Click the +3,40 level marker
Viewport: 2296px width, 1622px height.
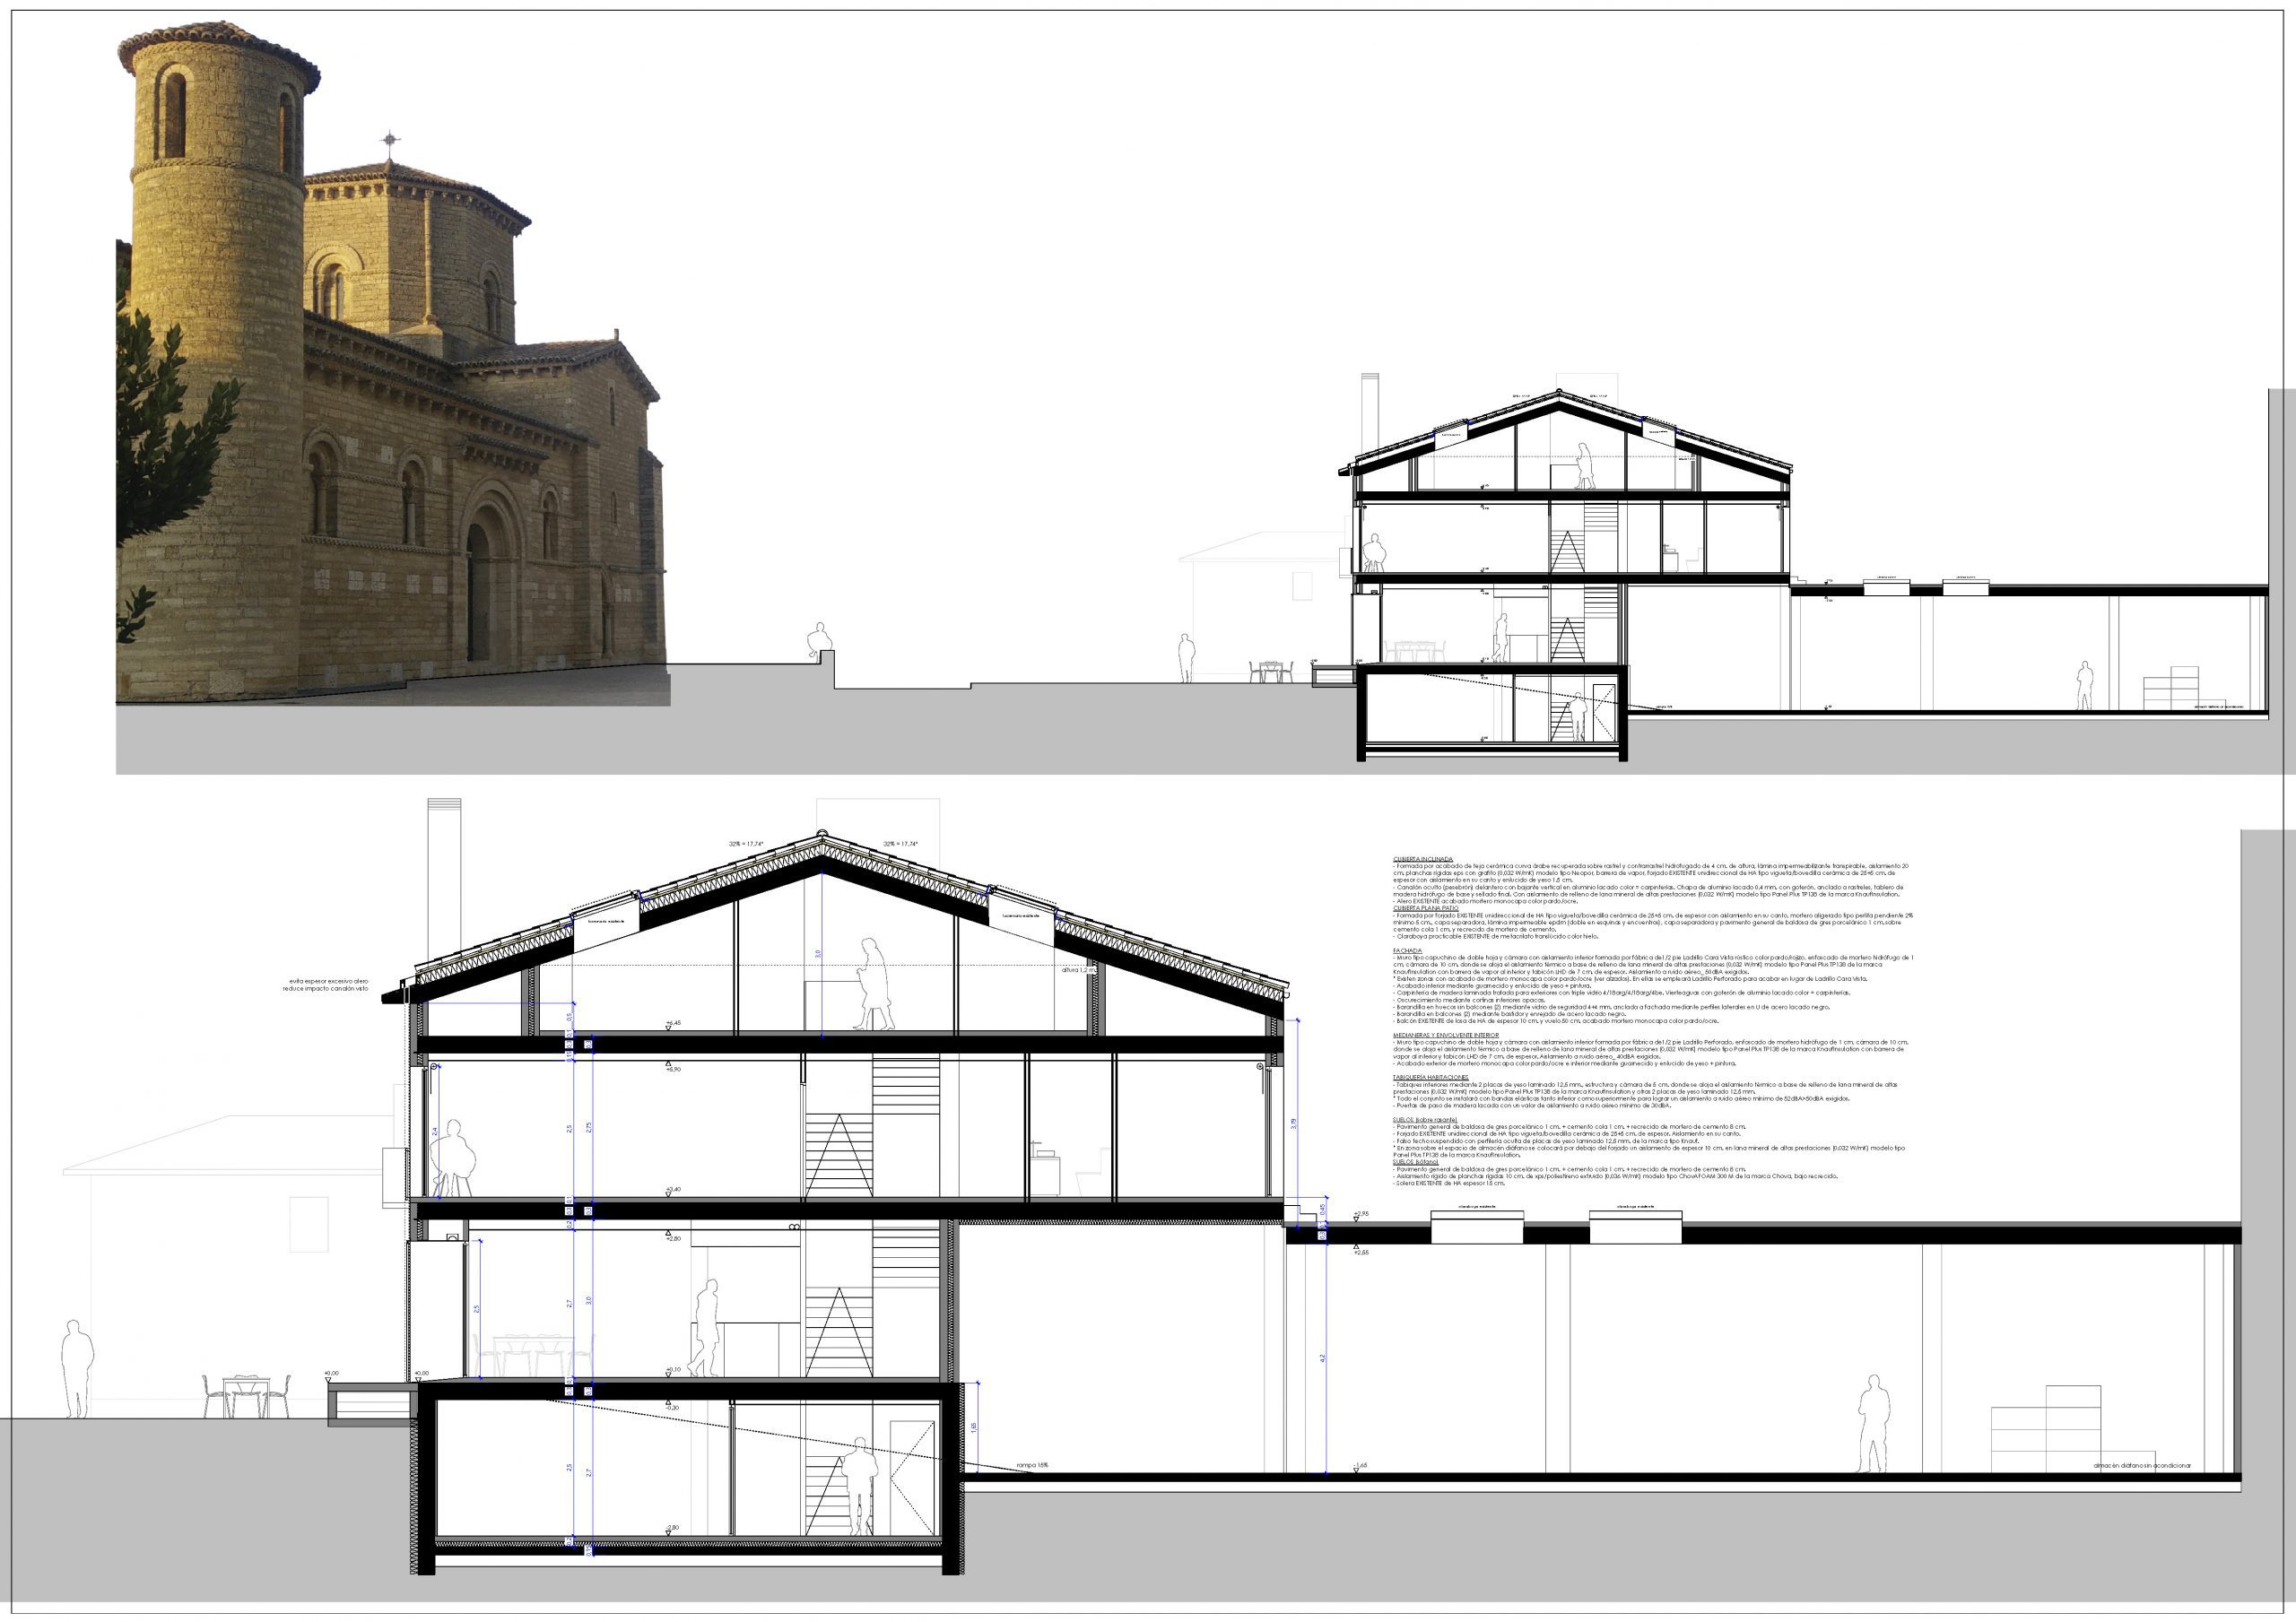click(x=672, y=1190)
